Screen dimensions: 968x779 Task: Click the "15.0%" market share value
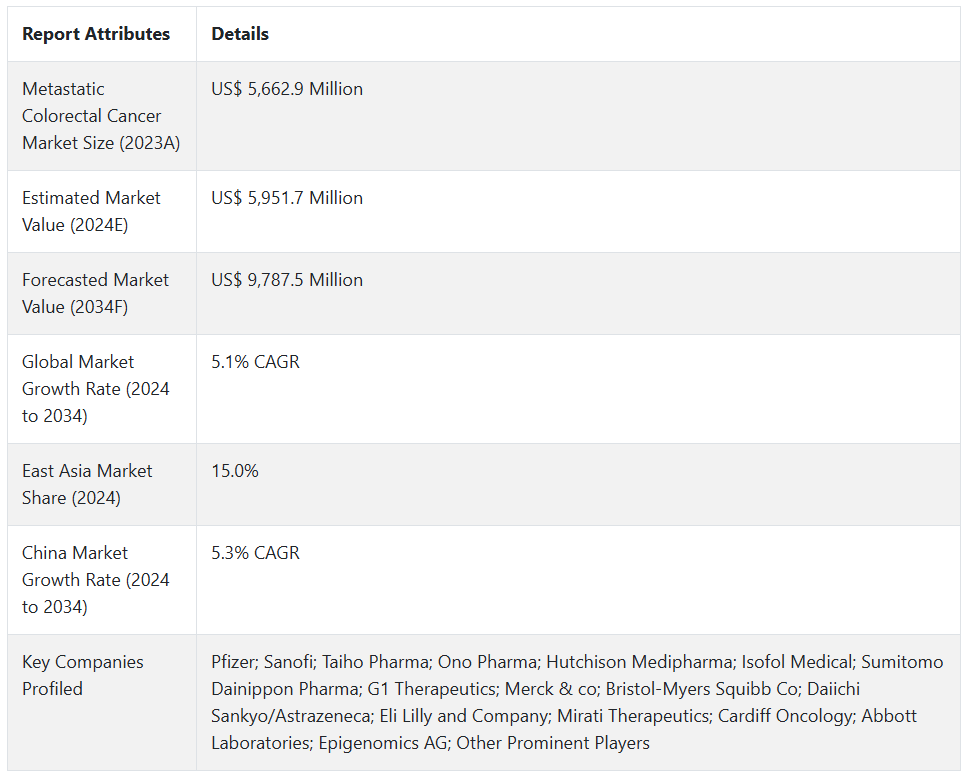235,471
